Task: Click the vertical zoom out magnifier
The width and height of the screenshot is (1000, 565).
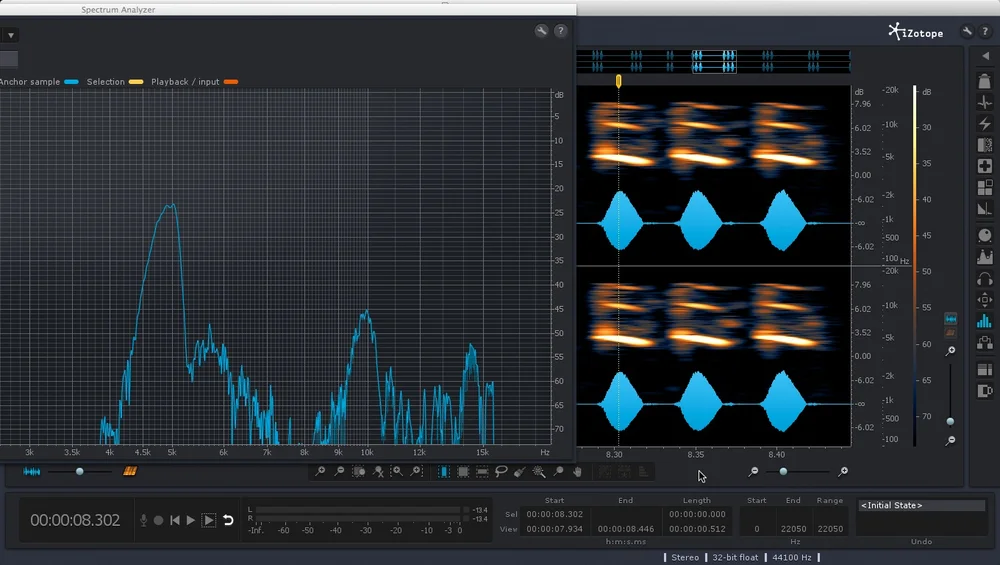Action: (950, 440)
